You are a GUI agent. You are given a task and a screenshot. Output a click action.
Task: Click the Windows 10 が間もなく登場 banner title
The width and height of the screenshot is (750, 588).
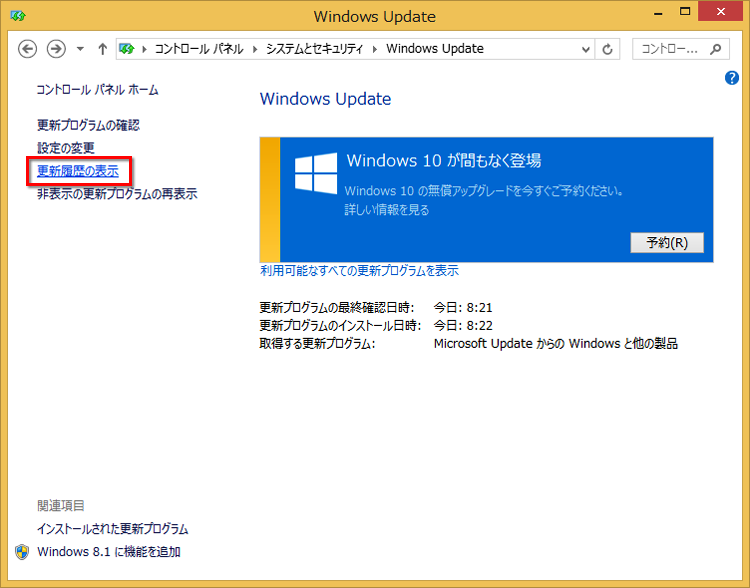tap(444, 160)
